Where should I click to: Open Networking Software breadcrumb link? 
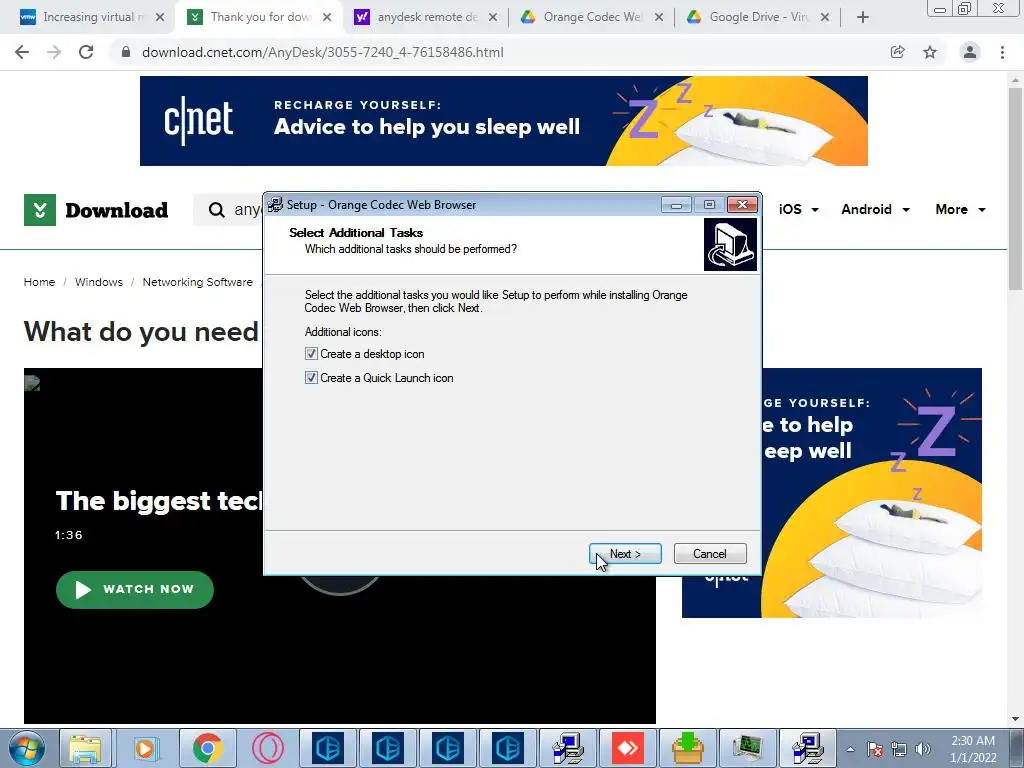tap(197, 282)
